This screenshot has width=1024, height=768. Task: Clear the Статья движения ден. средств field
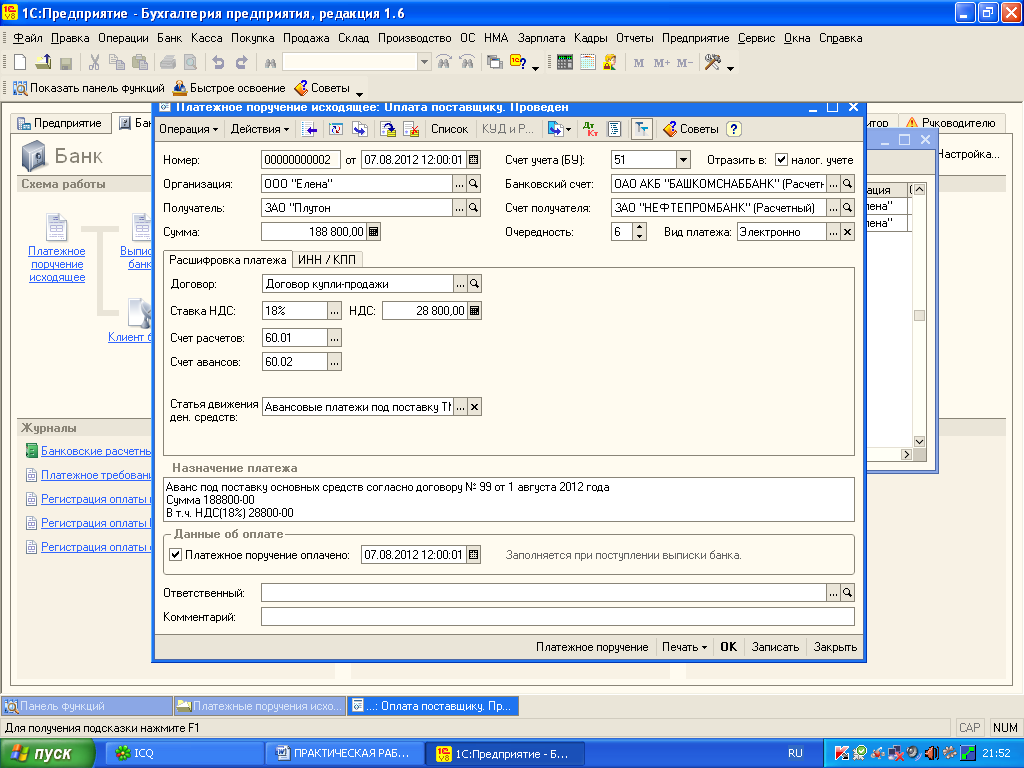click(475, 407)
